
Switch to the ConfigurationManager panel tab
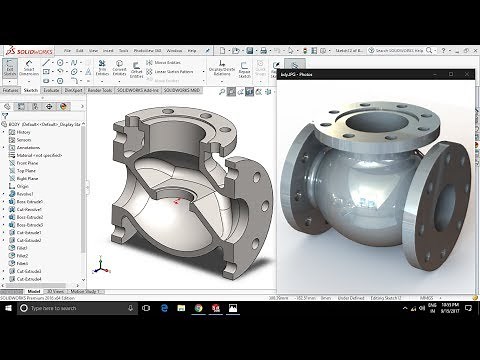[35, 107]
